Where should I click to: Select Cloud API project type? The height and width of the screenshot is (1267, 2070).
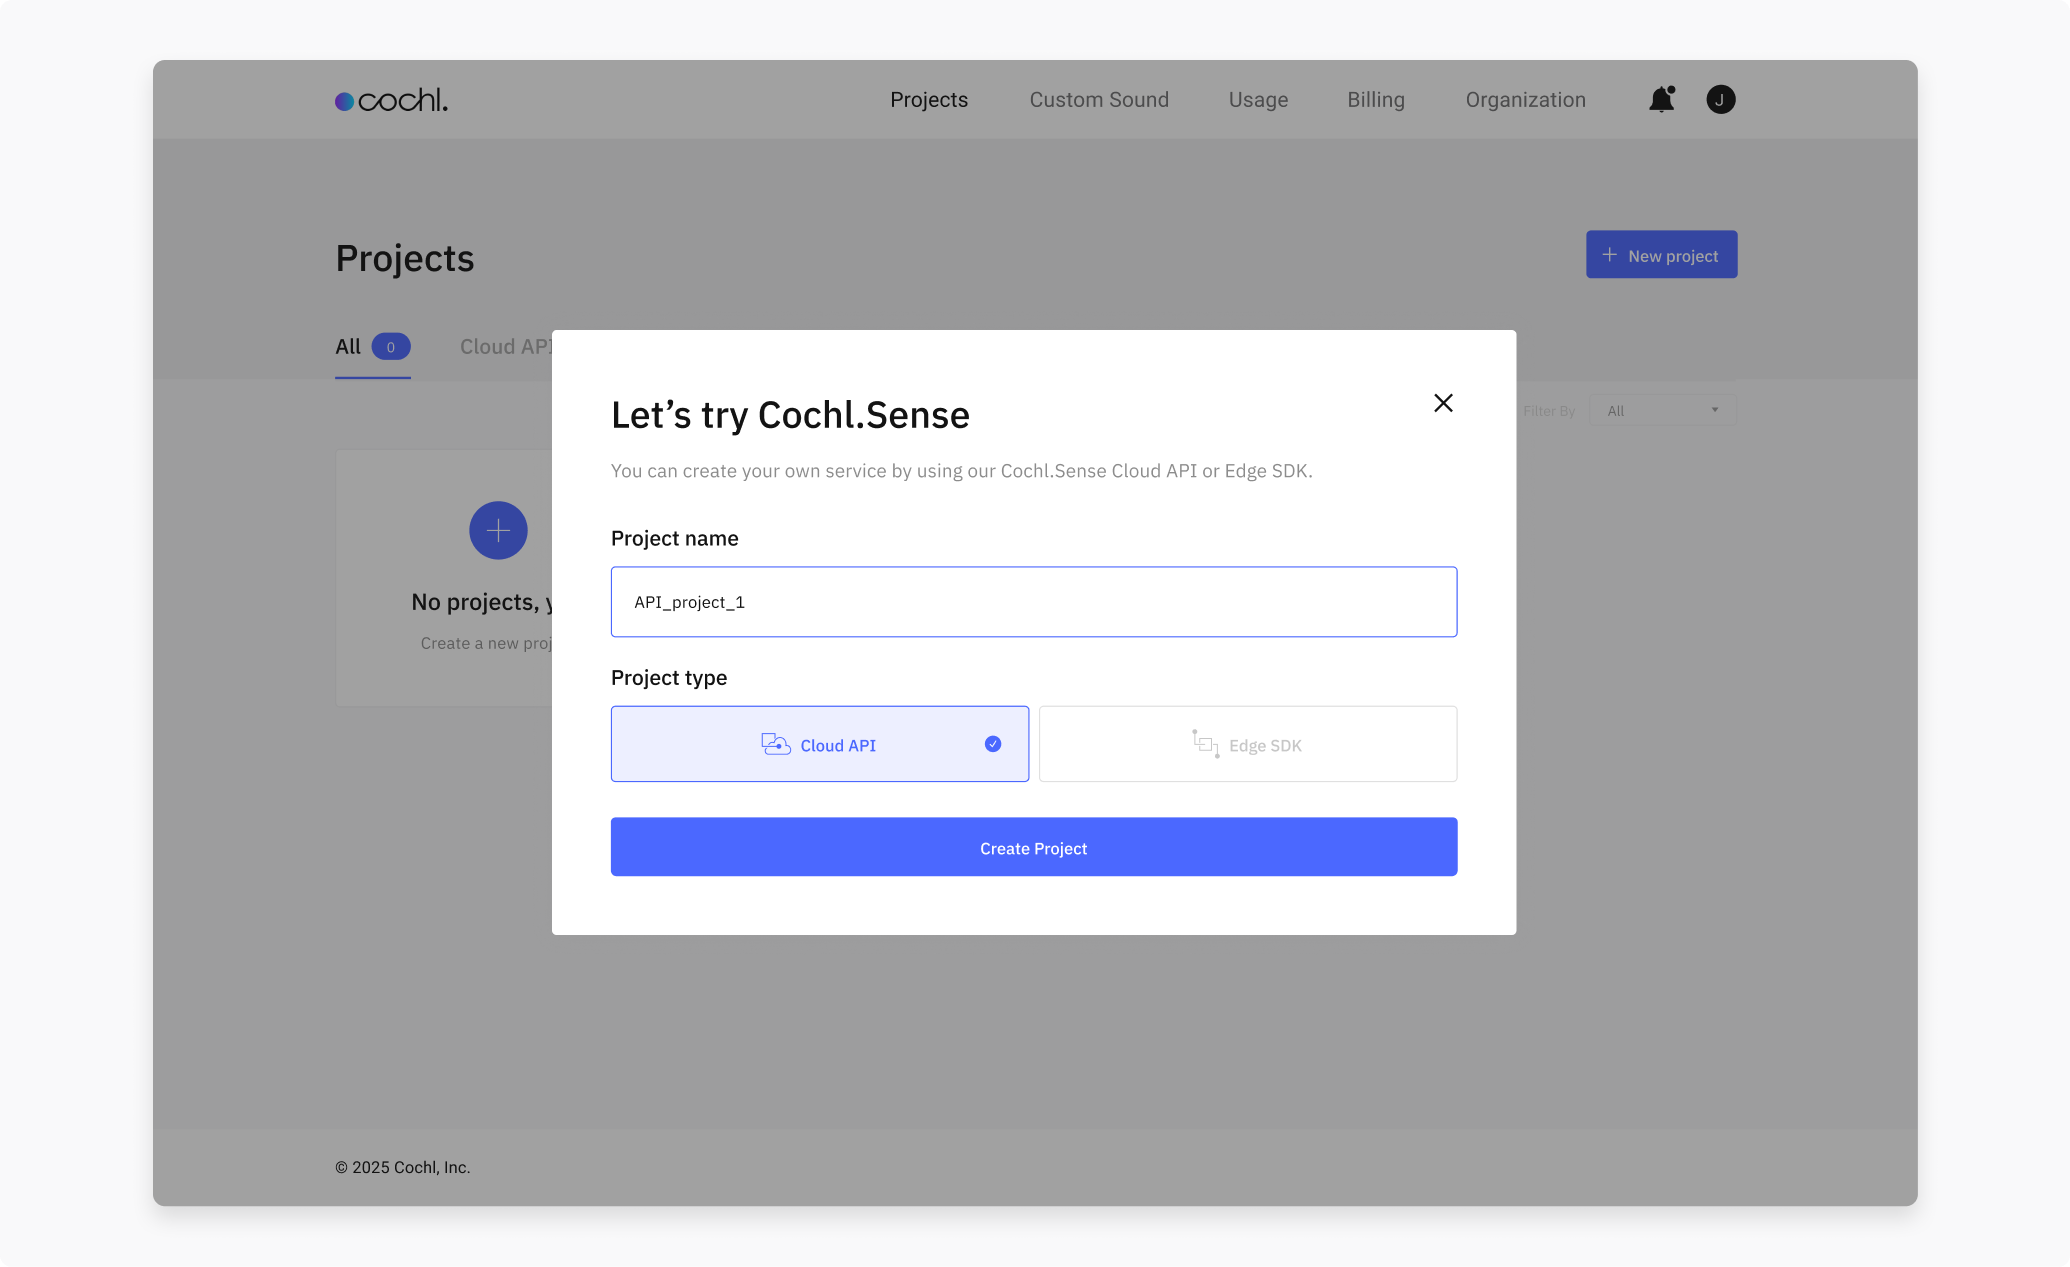pos(819,744)
